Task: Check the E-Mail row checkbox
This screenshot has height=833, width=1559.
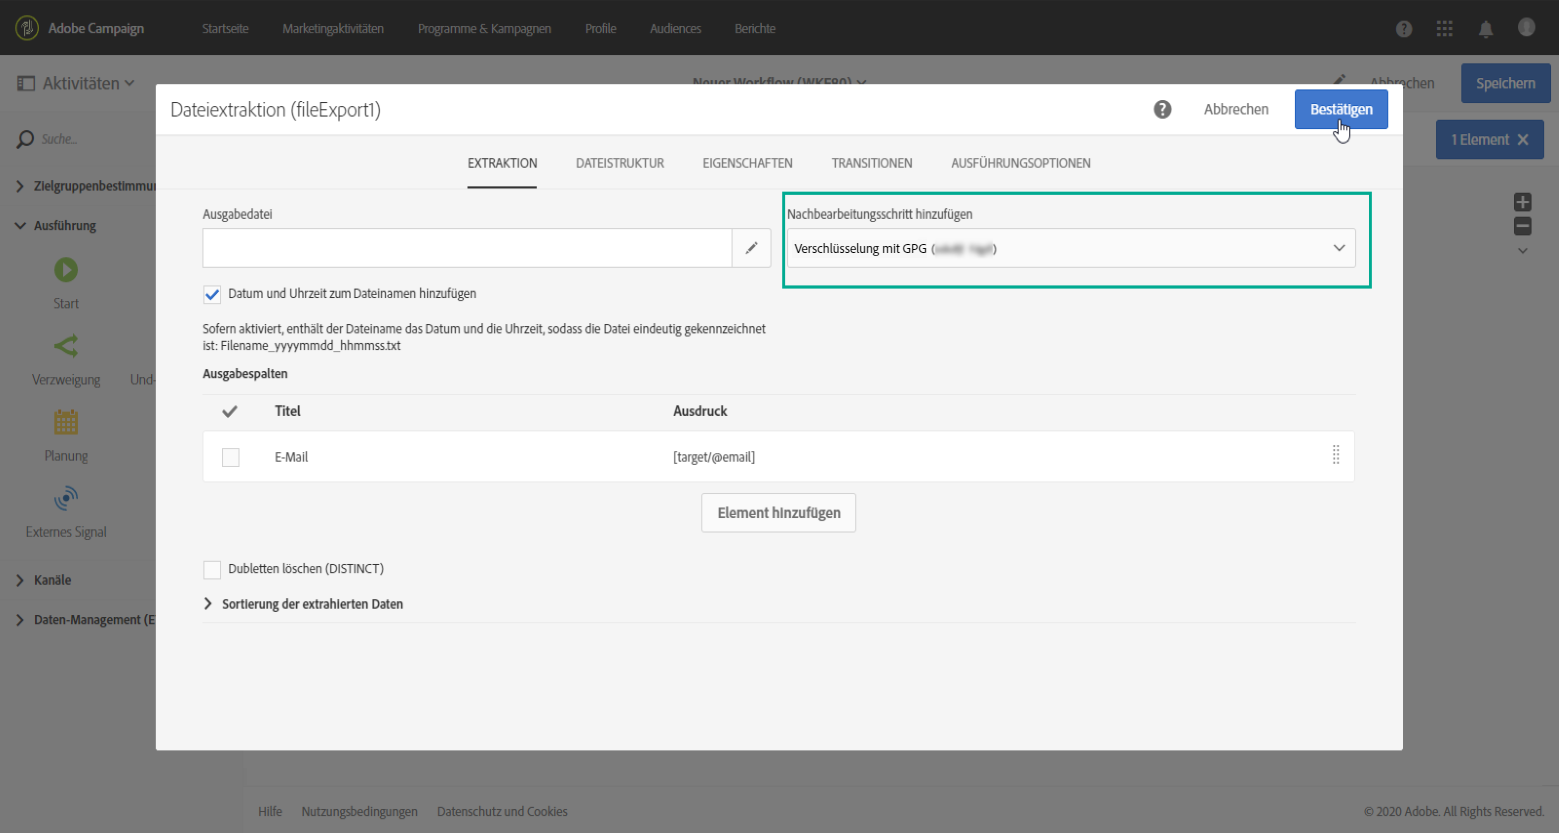Action: pyautogui.click(x=231, y=457)
